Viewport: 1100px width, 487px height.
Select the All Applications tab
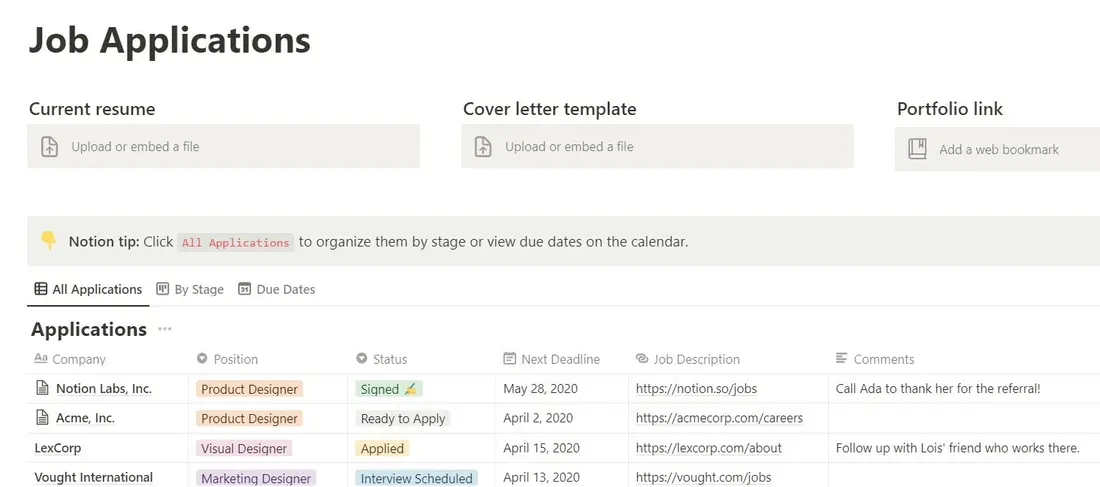tap(88, 289)
